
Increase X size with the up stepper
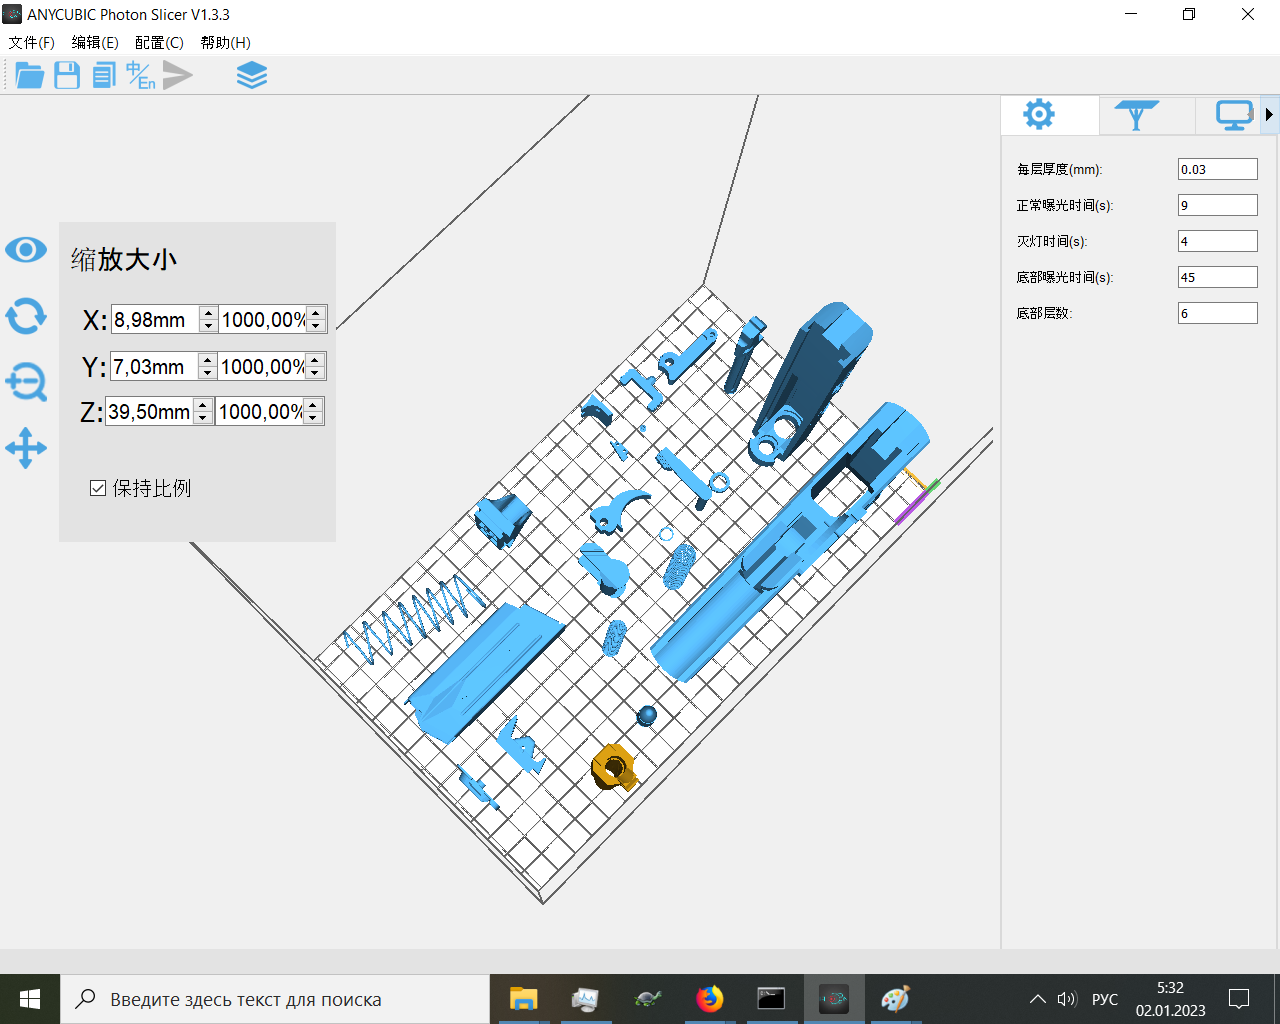click(208, 313)
